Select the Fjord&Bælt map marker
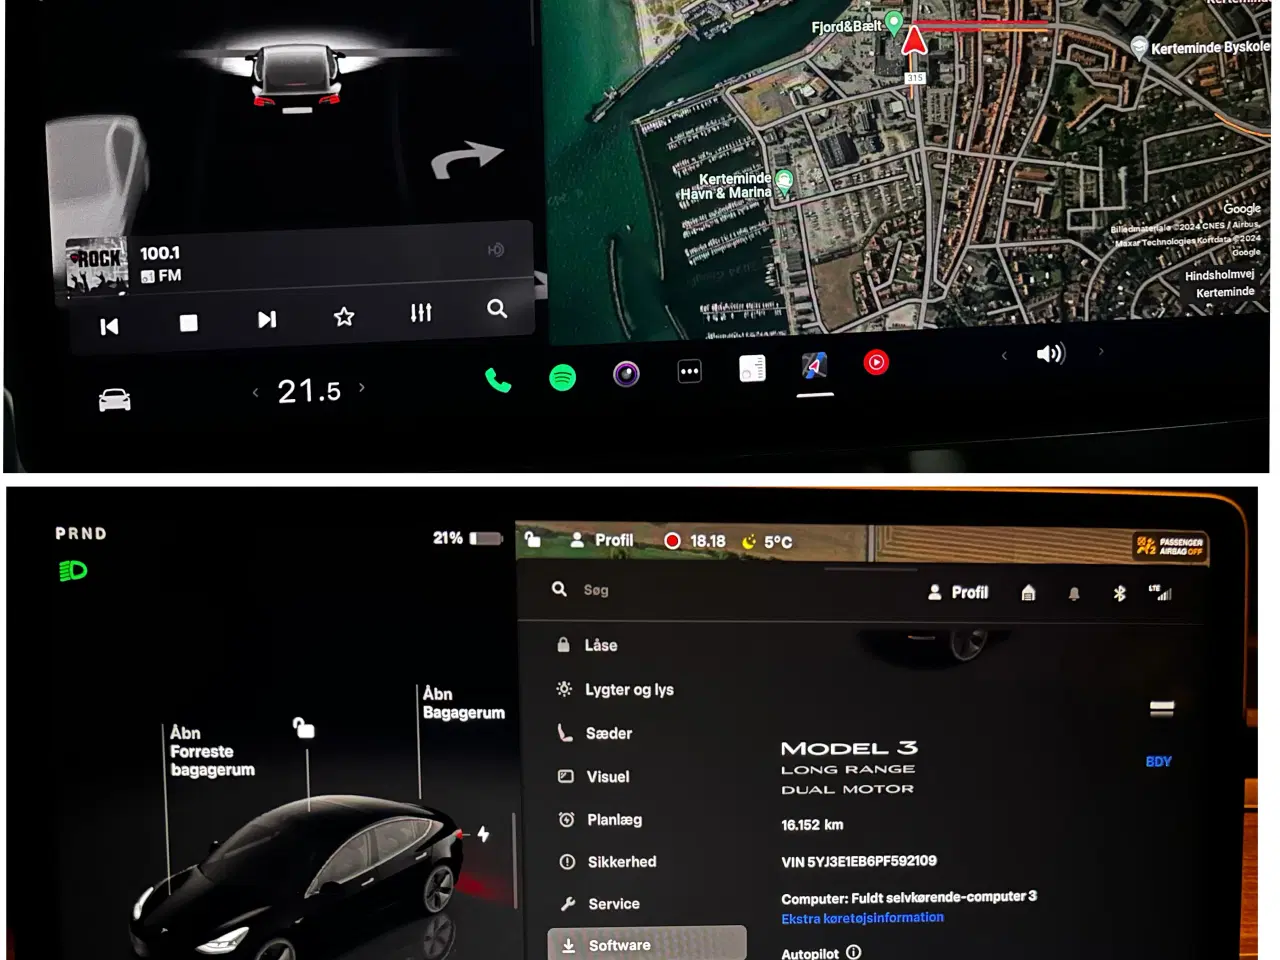Screen dimensions: 1280x960 (894, 23)
